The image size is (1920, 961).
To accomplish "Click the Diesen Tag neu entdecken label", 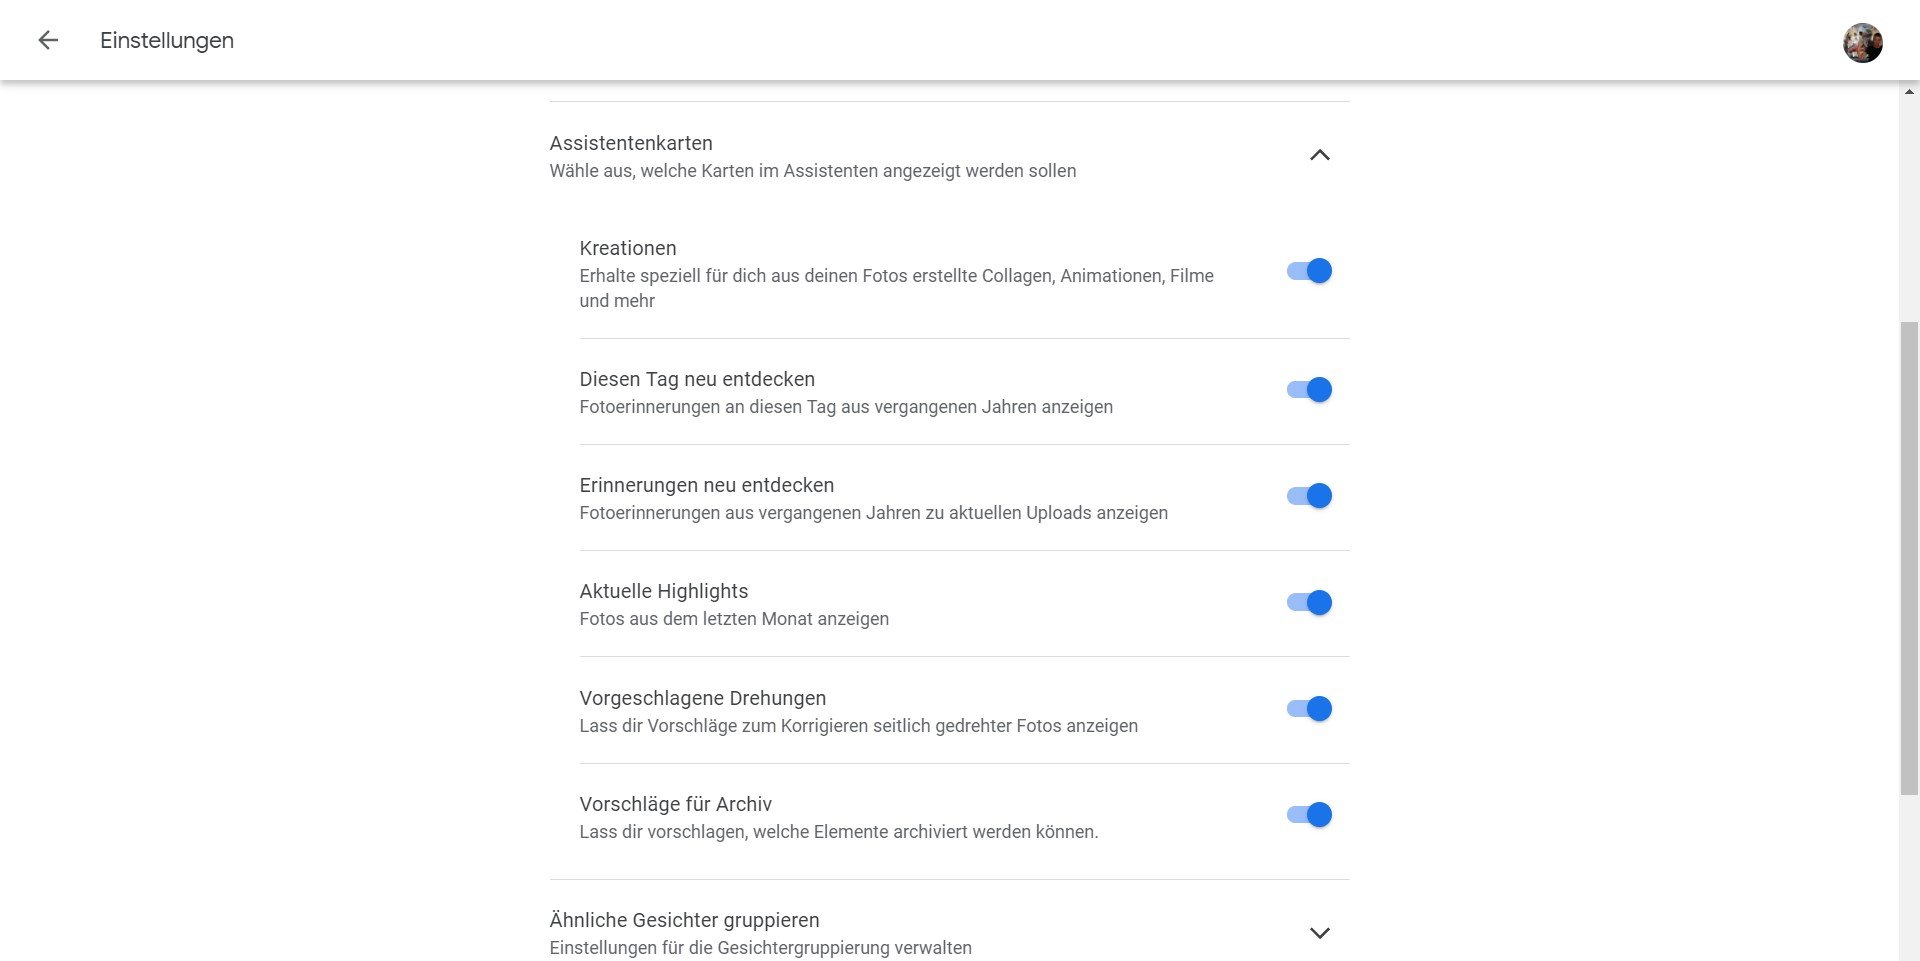I will point(697,379).
